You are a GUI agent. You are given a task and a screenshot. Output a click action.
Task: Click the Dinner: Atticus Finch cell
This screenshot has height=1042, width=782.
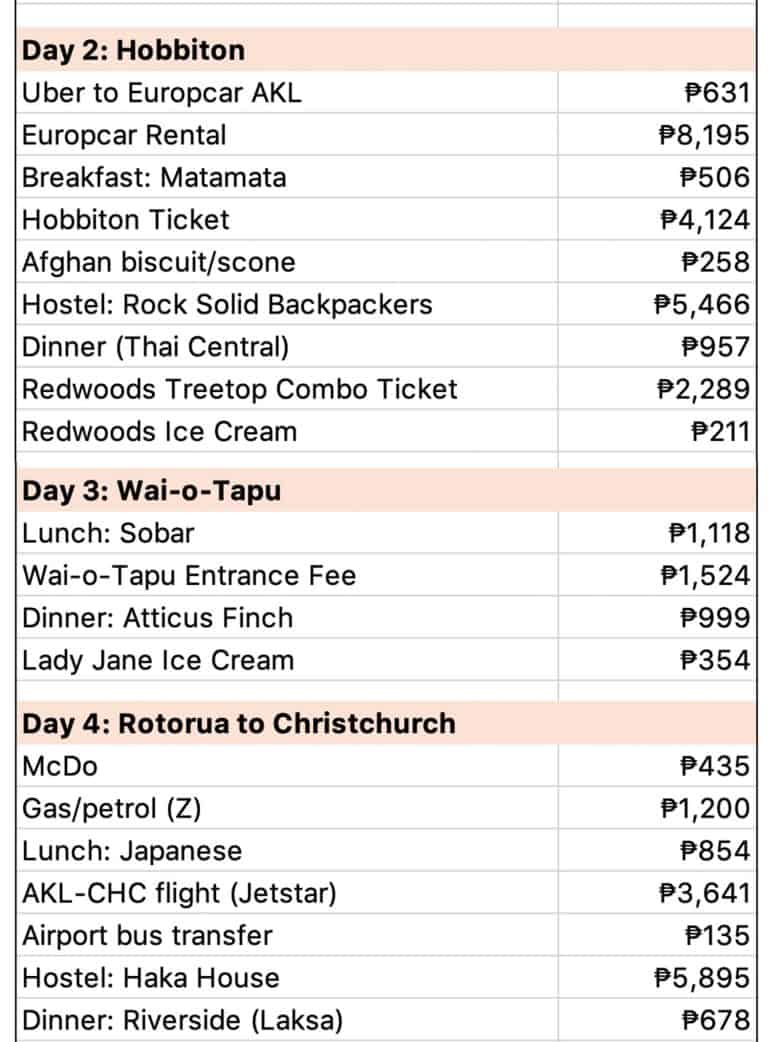(157, 618)
